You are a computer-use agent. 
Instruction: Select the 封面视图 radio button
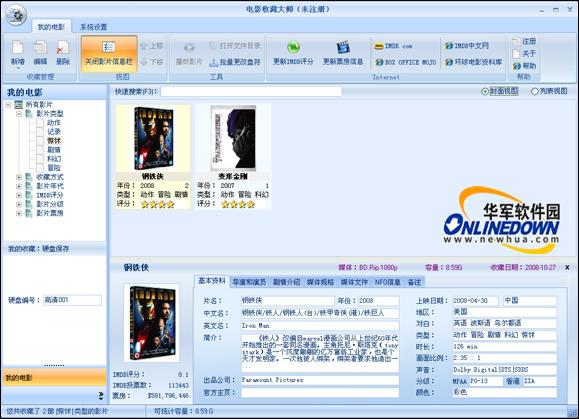485,91
